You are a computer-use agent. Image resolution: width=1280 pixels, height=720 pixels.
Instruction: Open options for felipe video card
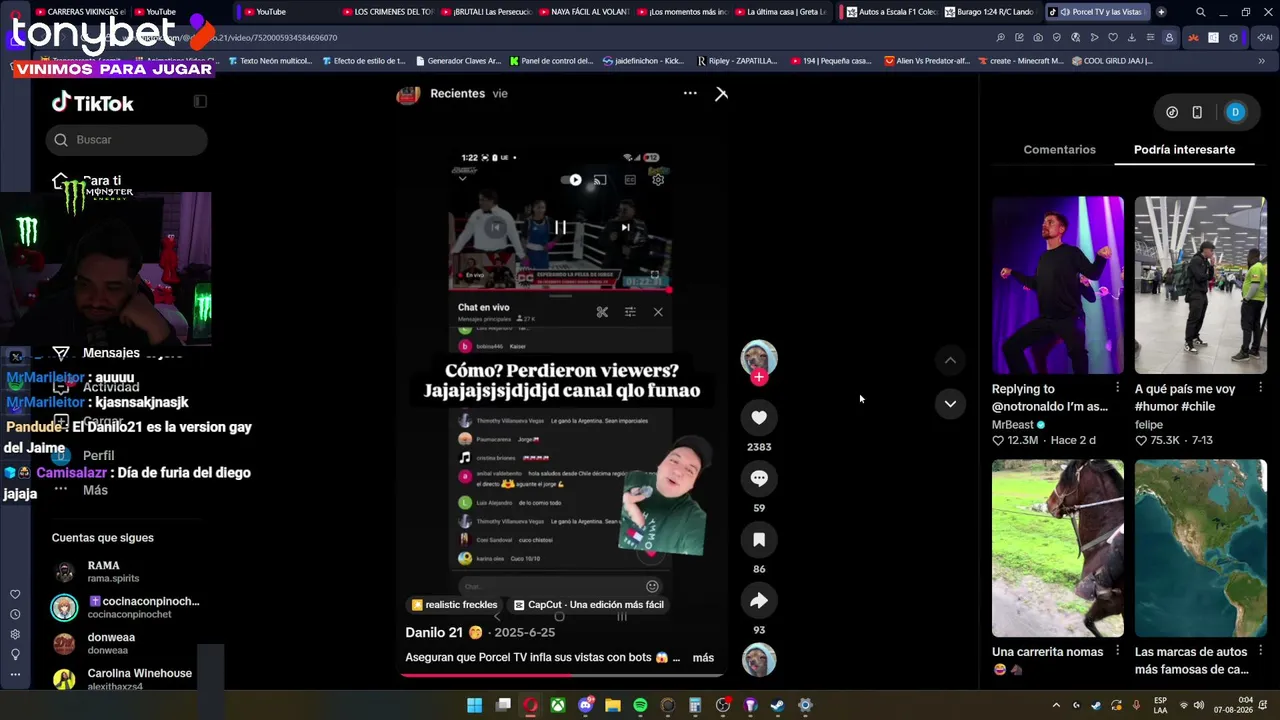coord(1260,387)
